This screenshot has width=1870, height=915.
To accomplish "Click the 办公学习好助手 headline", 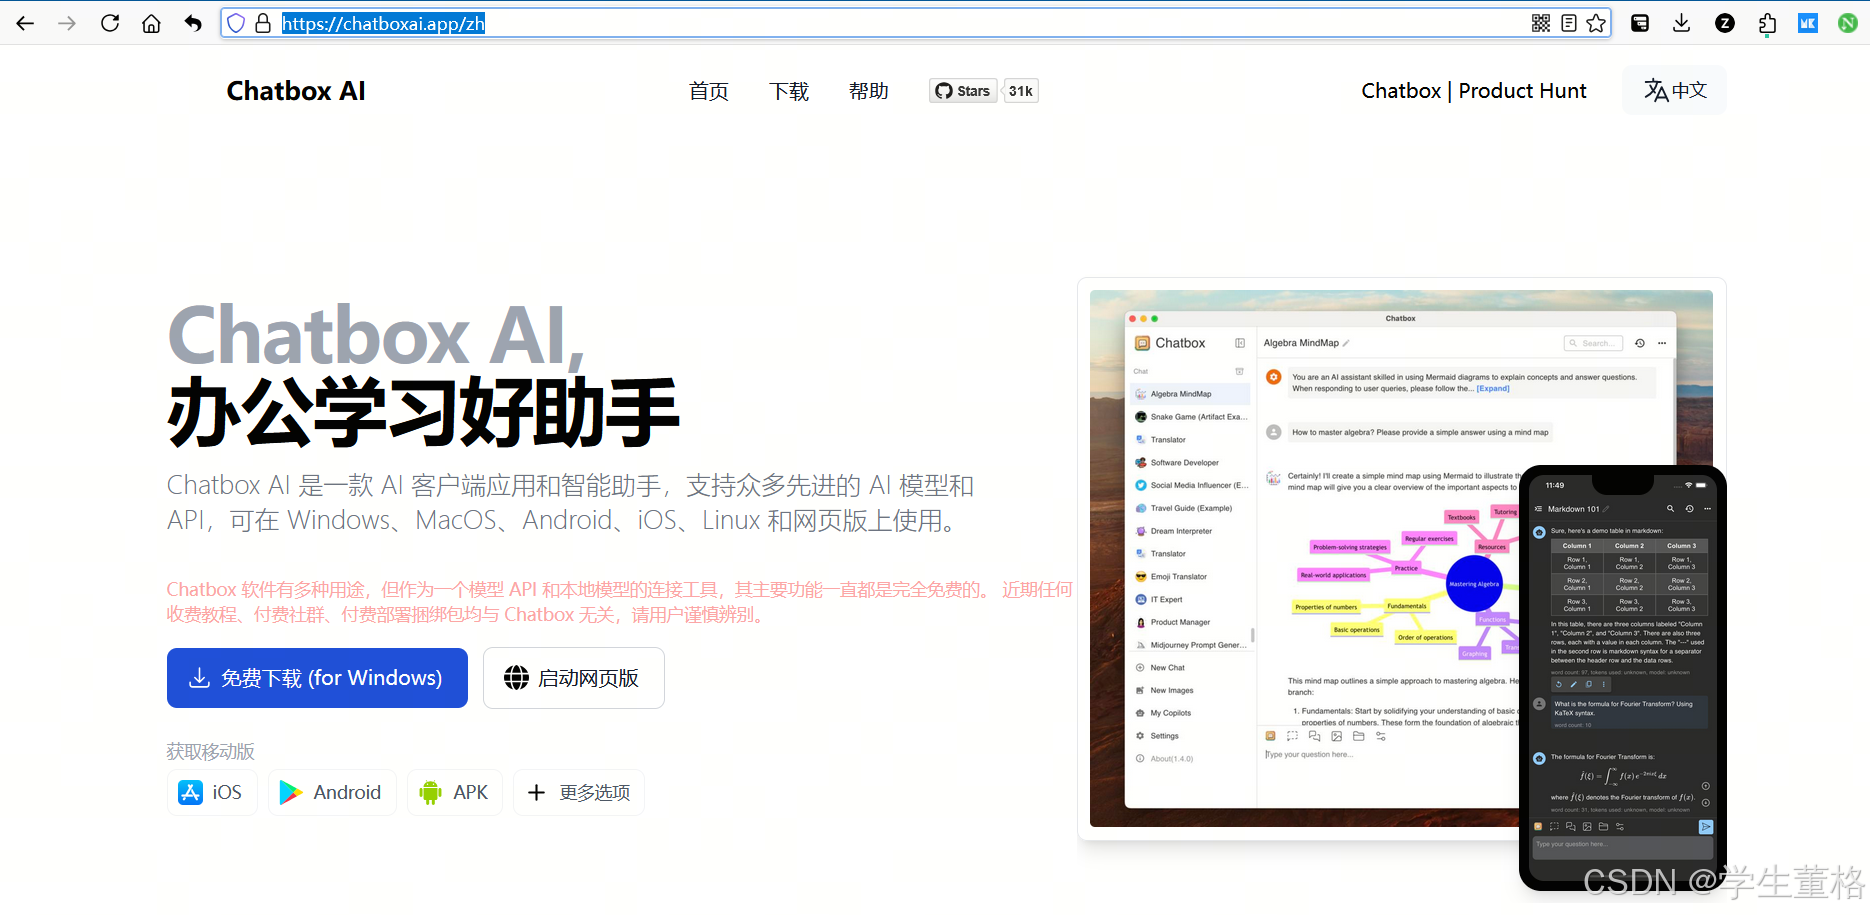I will point(424,412).
